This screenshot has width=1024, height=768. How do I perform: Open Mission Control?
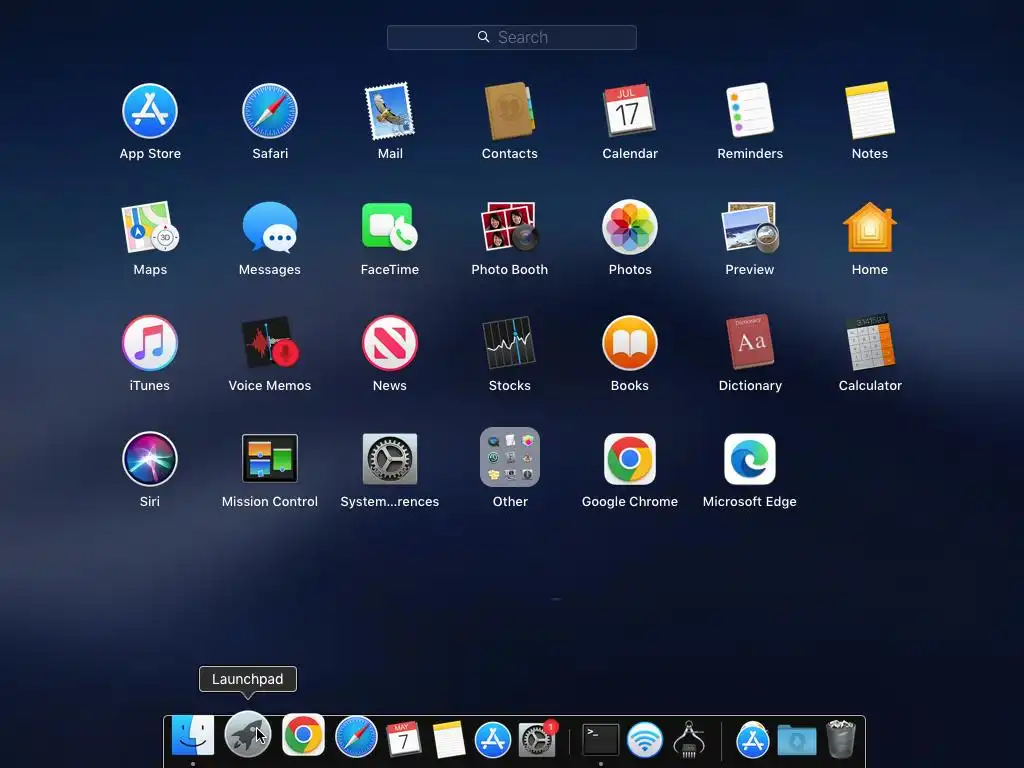(x=270, y=458)
